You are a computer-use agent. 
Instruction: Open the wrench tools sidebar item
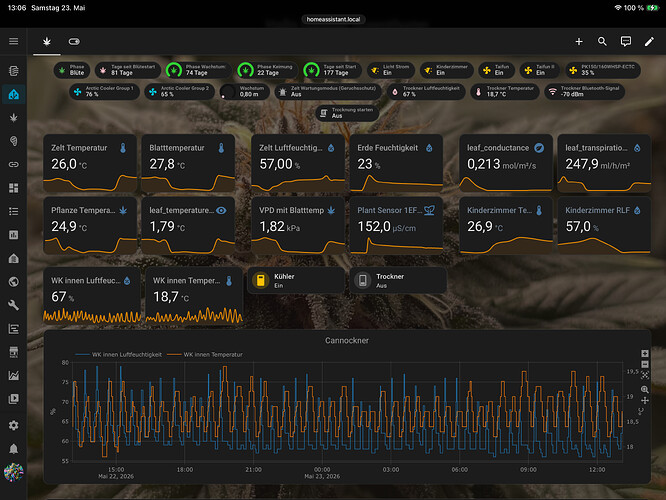14,305
